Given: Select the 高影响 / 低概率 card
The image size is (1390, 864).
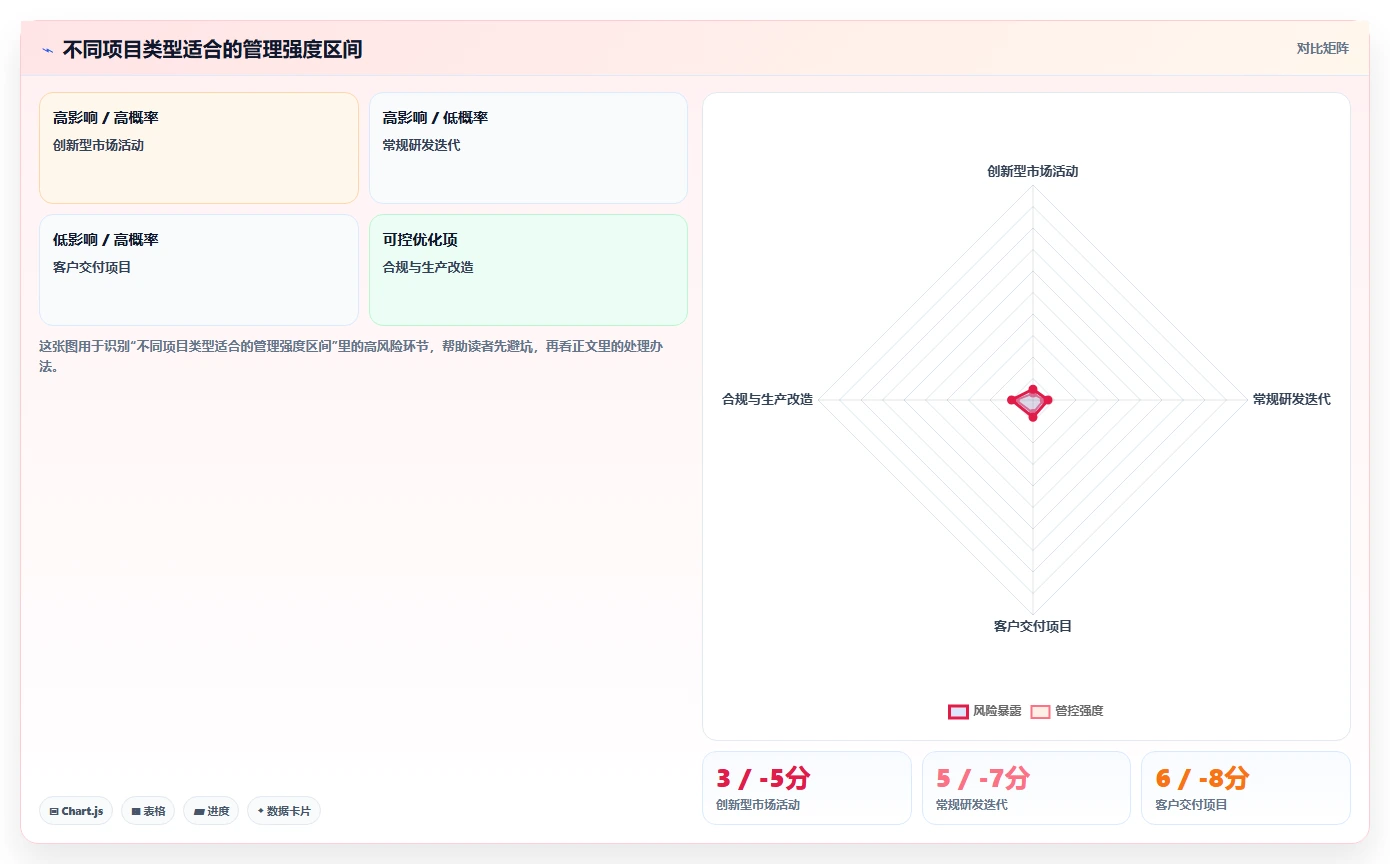Looking at the screenshot, I should pyautogui.click(x=528, y=148).
